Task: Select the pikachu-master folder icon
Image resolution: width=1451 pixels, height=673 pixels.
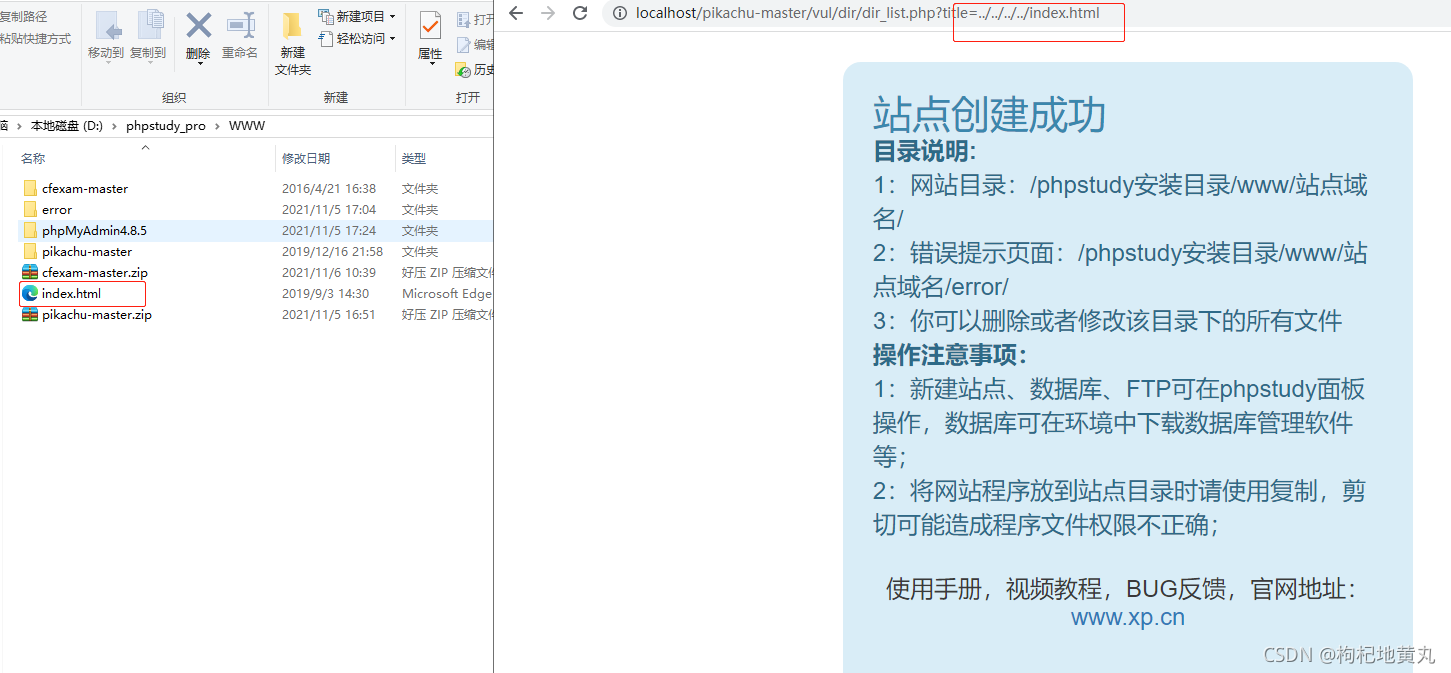Action: [30, 251]
